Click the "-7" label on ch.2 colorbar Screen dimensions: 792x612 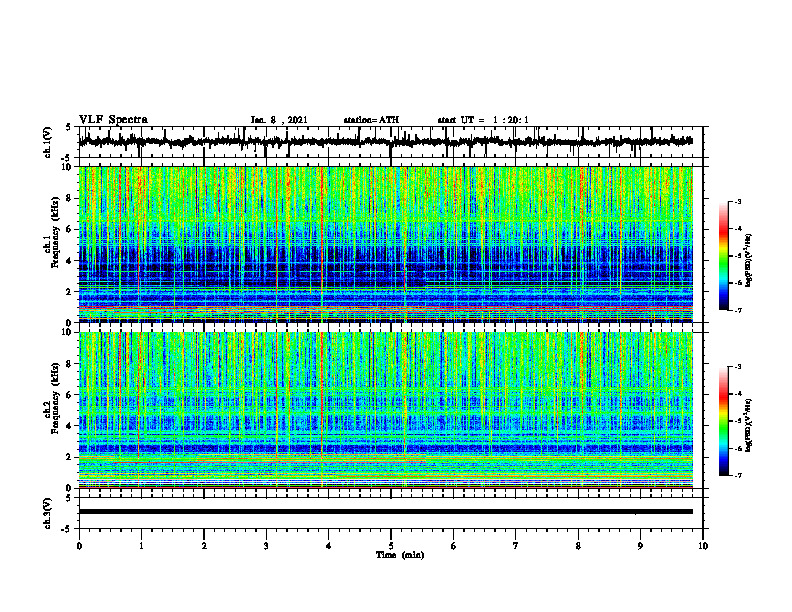tap(737, 476)
